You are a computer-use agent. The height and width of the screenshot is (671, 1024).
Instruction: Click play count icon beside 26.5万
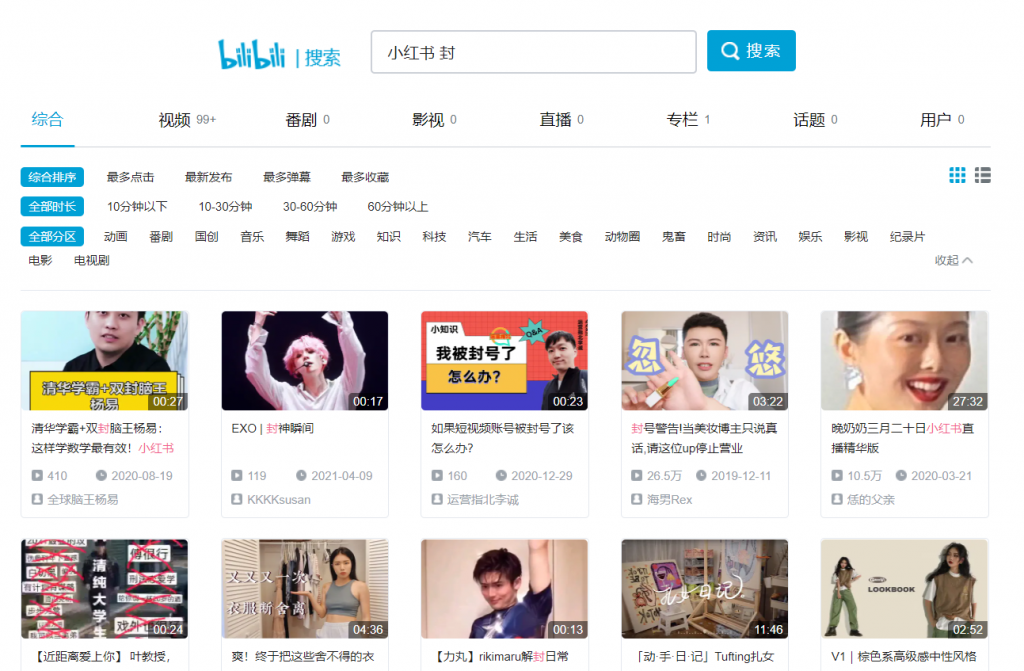(636, 476)
